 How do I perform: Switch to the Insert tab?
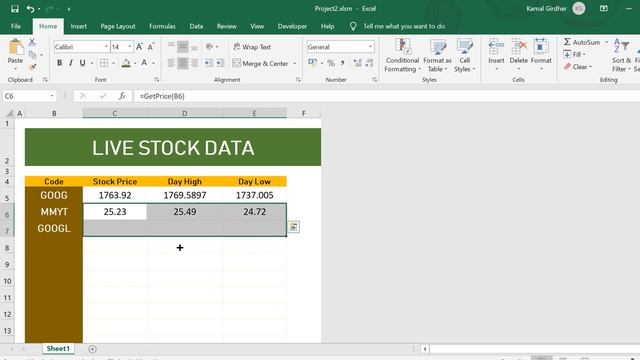point(78,26)
